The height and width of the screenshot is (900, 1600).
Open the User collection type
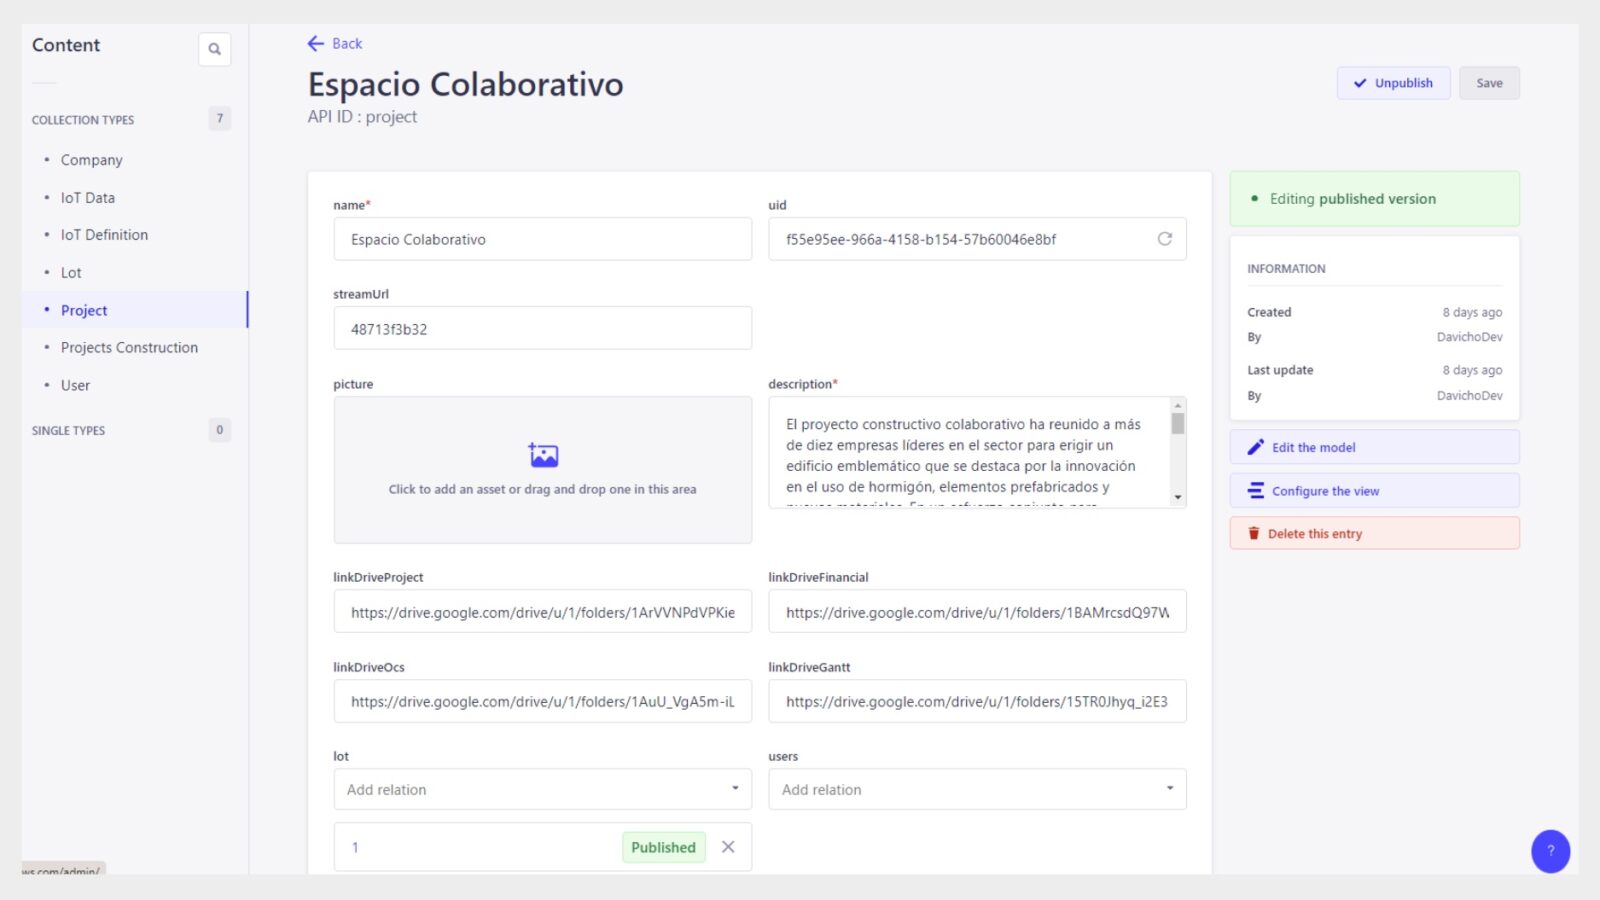pyautogui.click(x=75, y=386)
